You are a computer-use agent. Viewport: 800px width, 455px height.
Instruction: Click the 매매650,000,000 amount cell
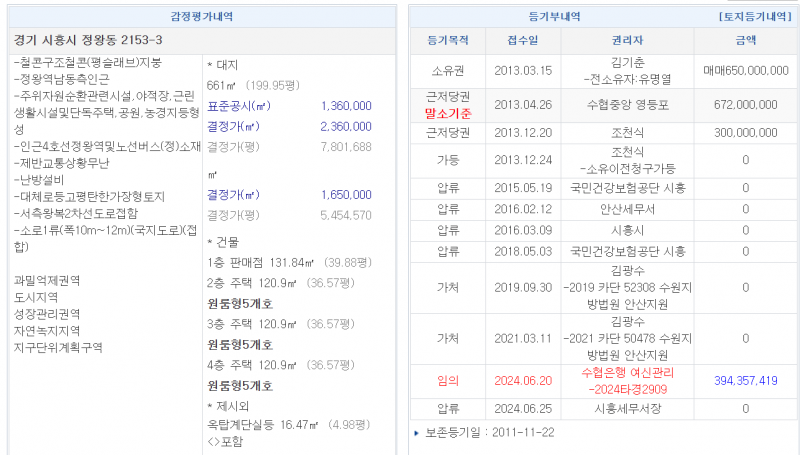(x=745, y=69)
